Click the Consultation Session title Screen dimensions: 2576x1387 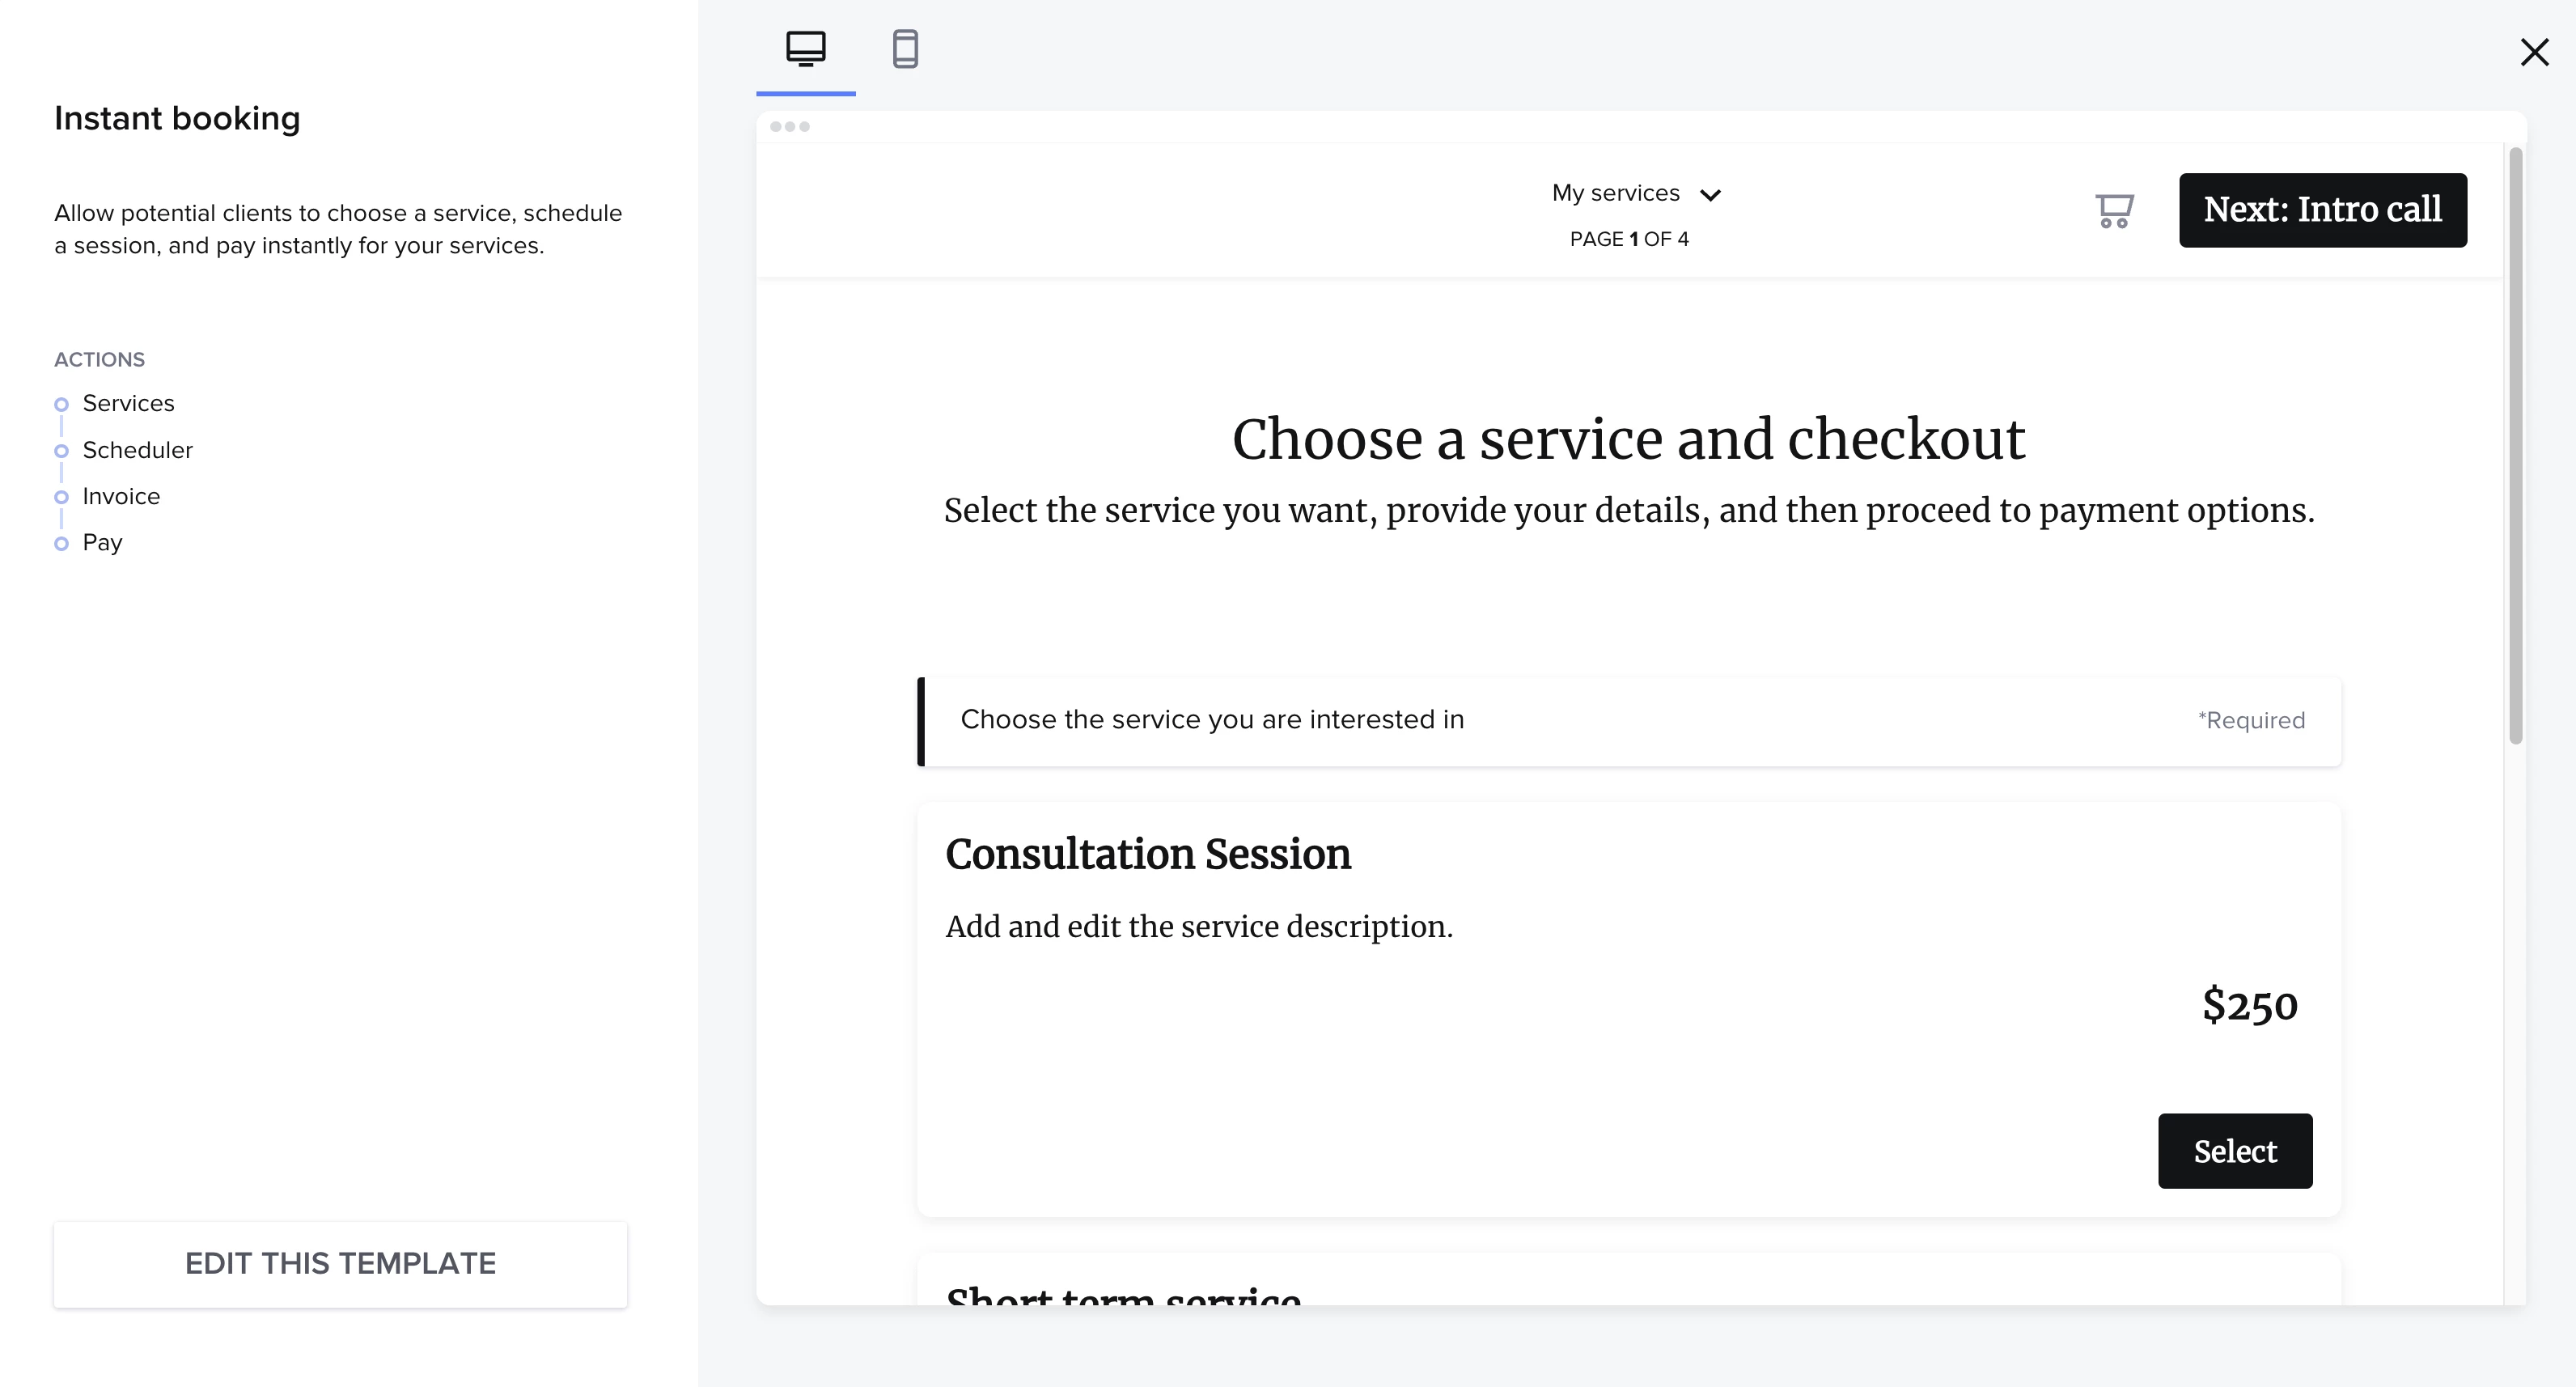1147,854
